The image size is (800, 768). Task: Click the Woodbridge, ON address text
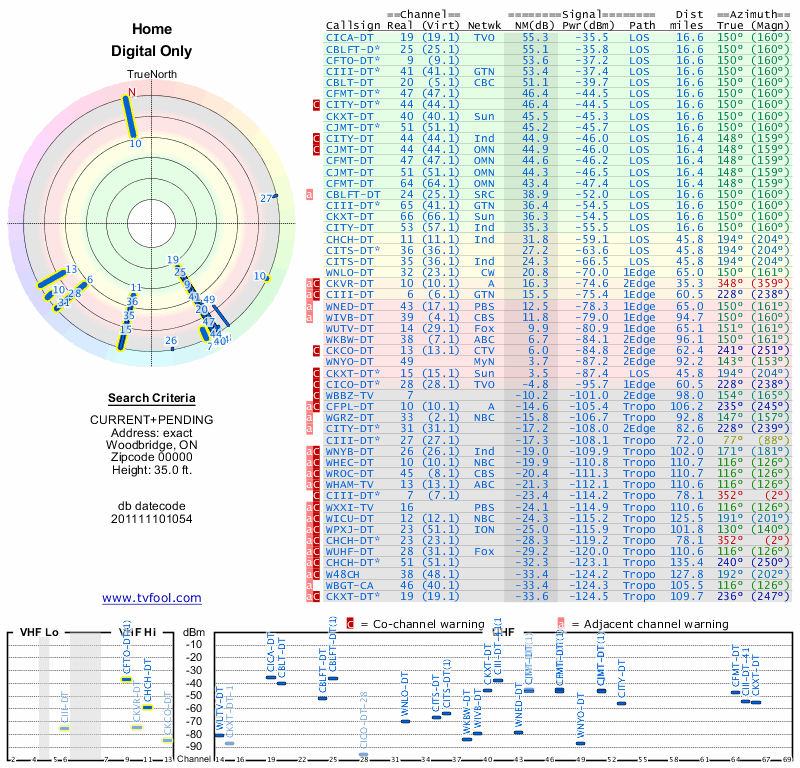pyautogui.click(x=152, y=444)
